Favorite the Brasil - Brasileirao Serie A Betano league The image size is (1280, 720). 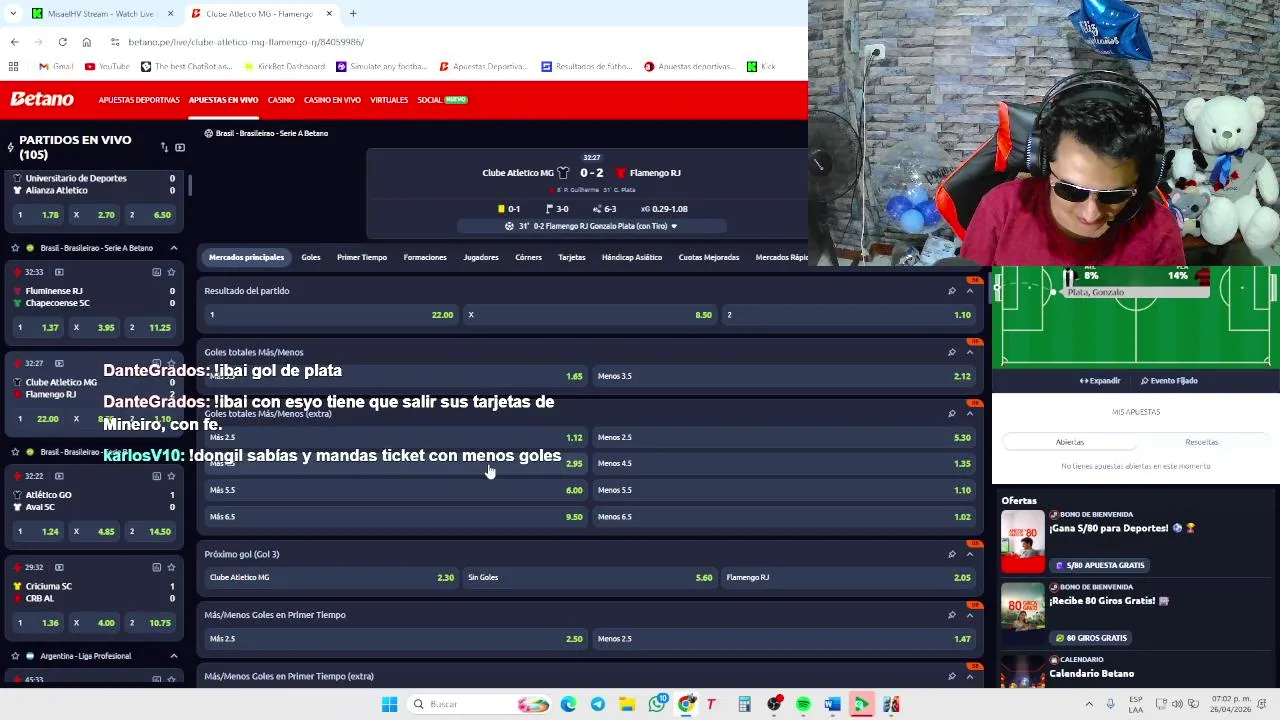[15, 248]
